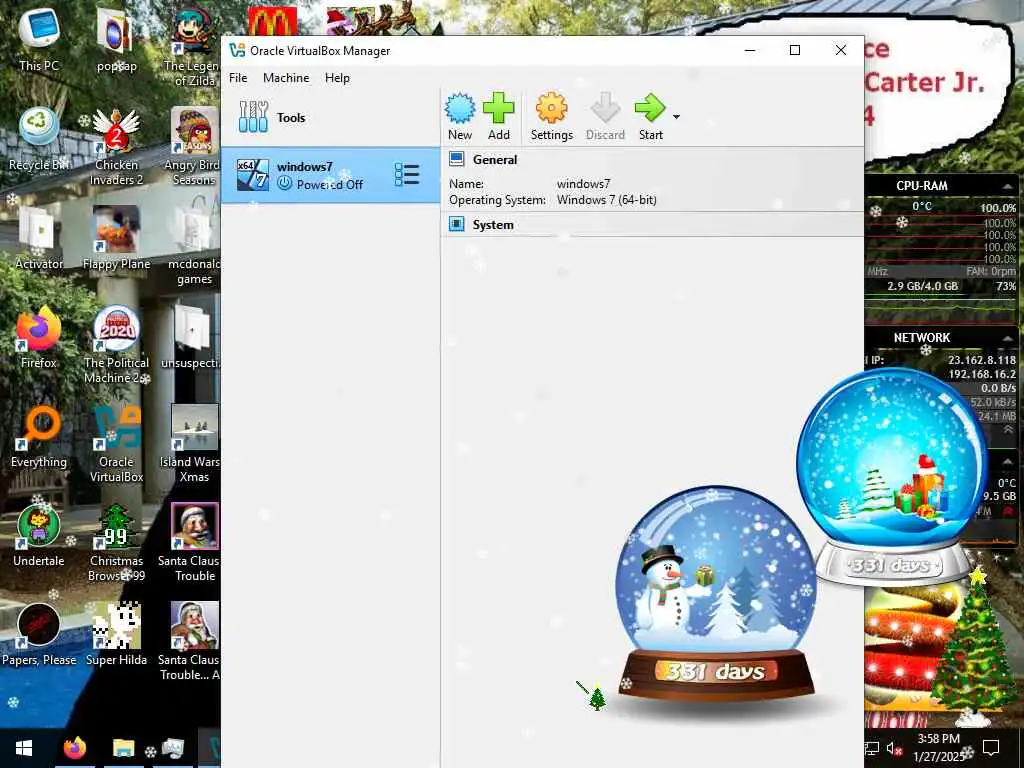Screen dimensions: 1024x768
Task: Click the gifts snow globe countdown gadget
Action: (x=891, y=477)
